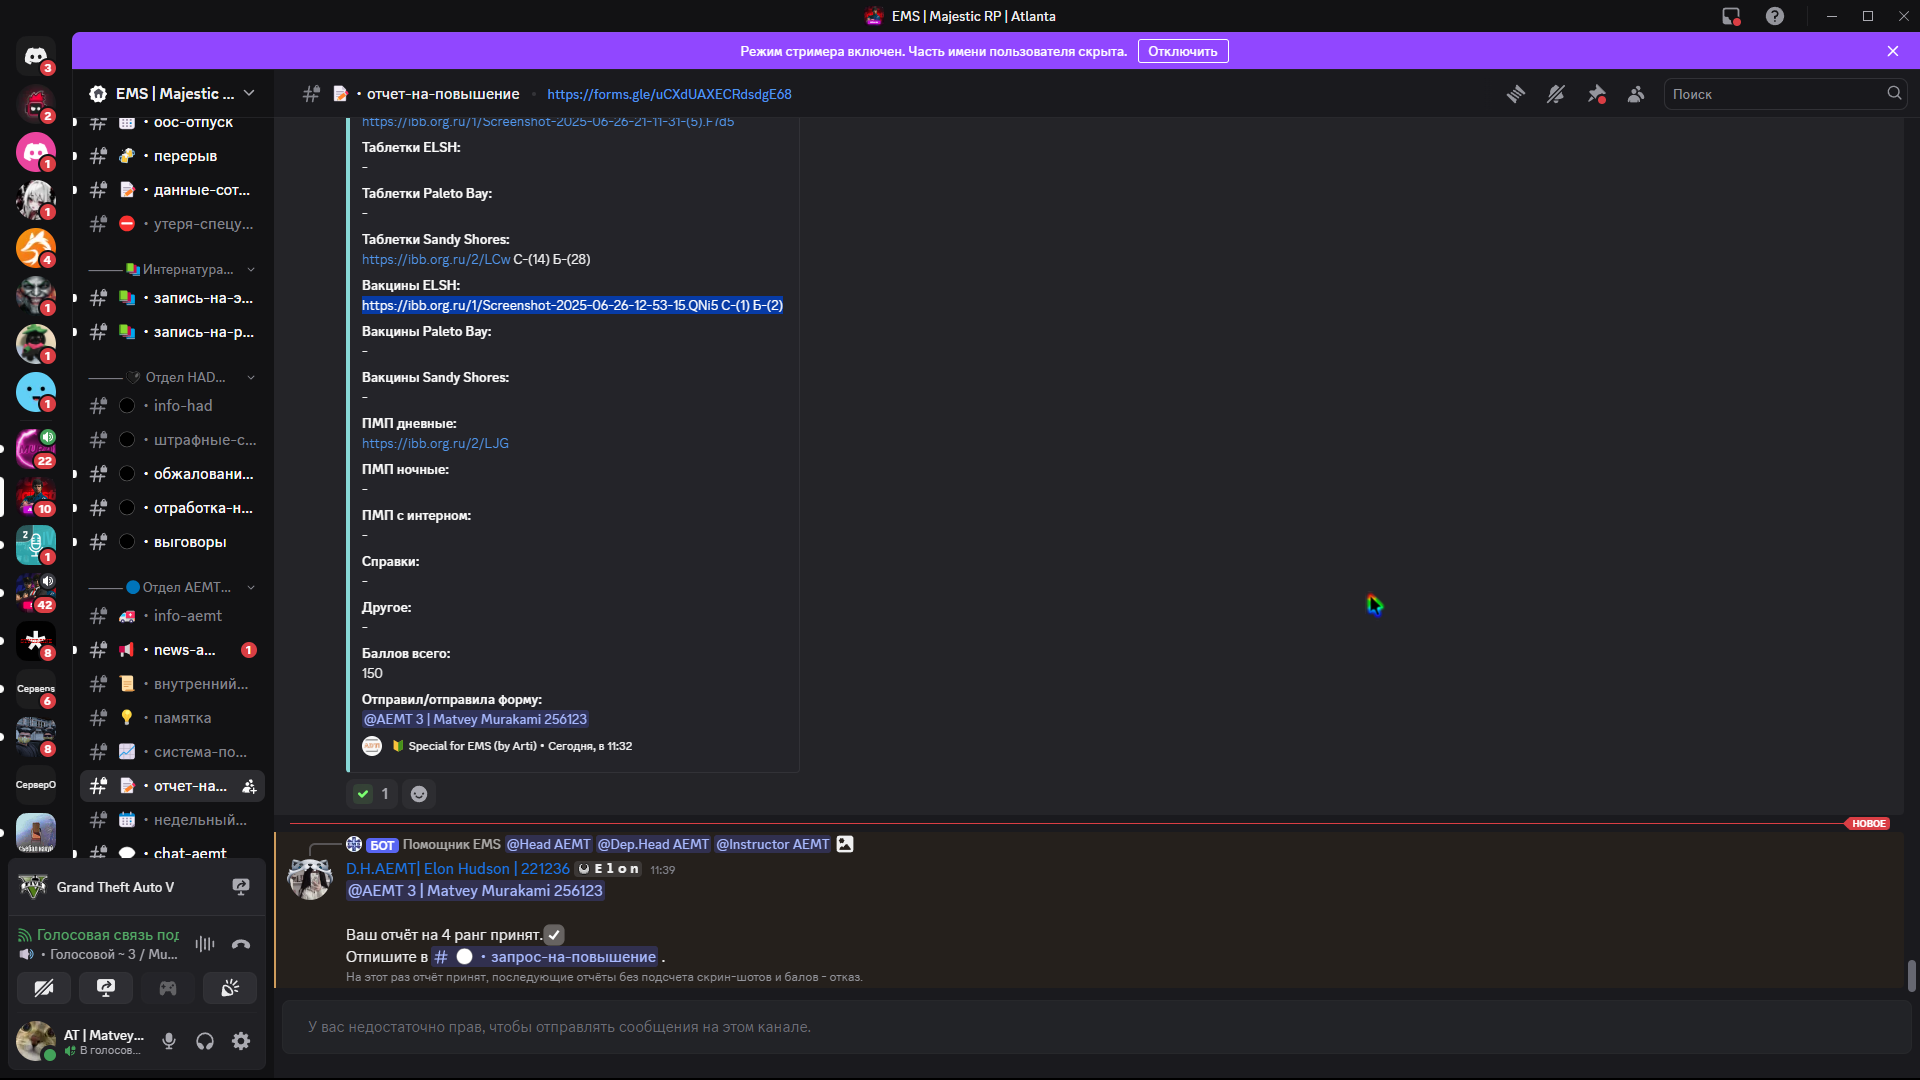This screenshot has width=1920, height=1080.
Task: Open the Таблетки Sandy Shores ibb.org.ru link
Action: [x=436, y=259]
